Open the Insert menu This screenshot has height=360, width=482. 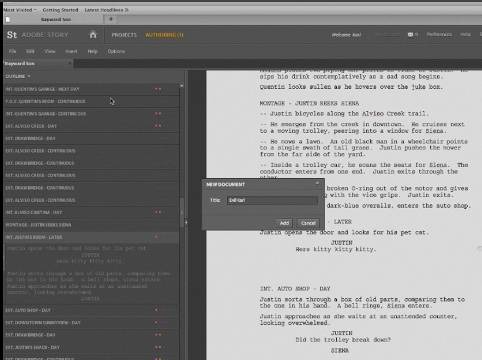tap(71, 51)
